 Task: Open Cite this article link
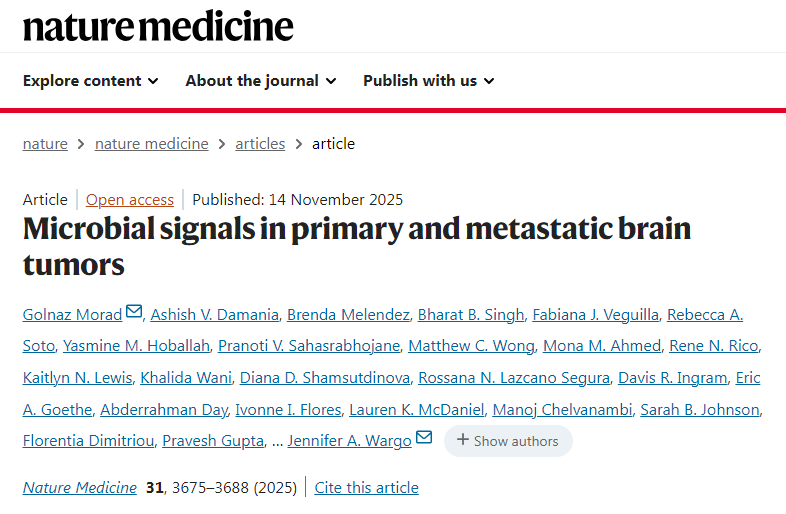[366, 488]
